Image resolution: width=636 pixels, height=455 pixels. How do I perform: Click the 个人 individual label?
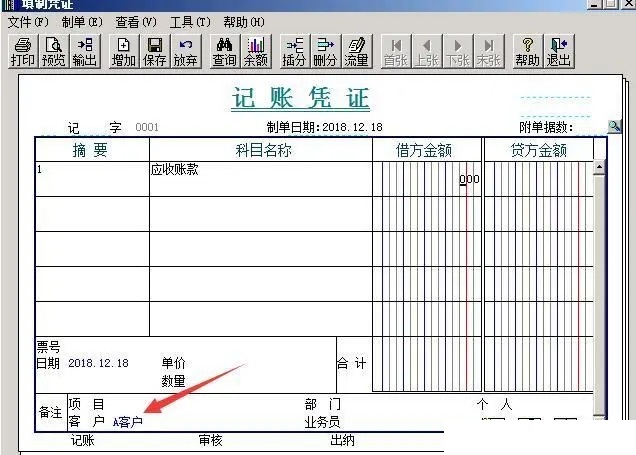coord(494,404)
